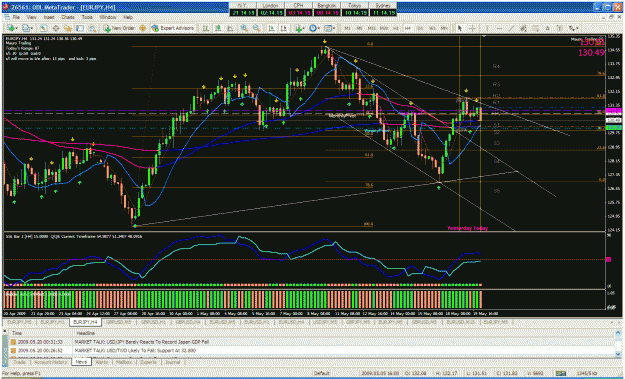Screen dimensions: 625x379
Task: Switch chart to bar chart style
Action: click(206, 28)
